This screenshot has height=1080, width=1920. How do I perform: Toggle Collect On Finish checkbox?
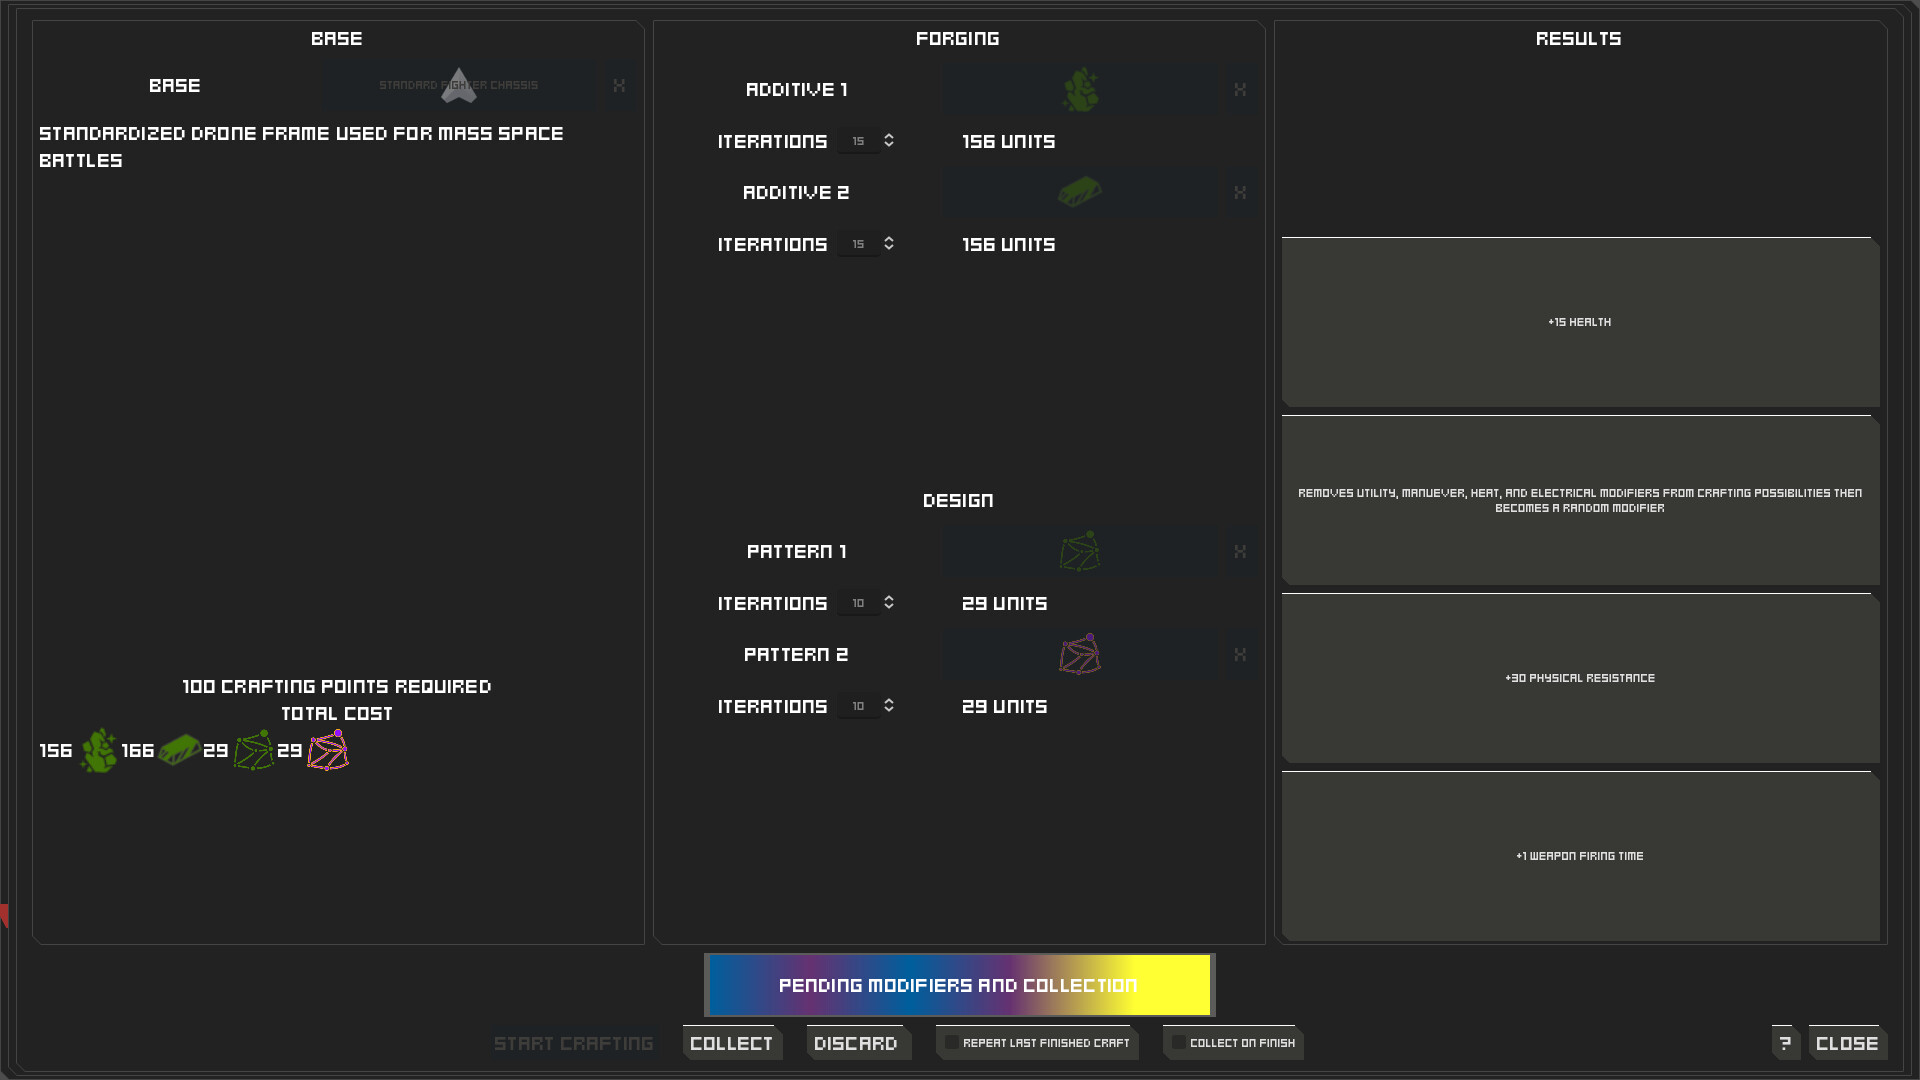pos(1179,1043)
